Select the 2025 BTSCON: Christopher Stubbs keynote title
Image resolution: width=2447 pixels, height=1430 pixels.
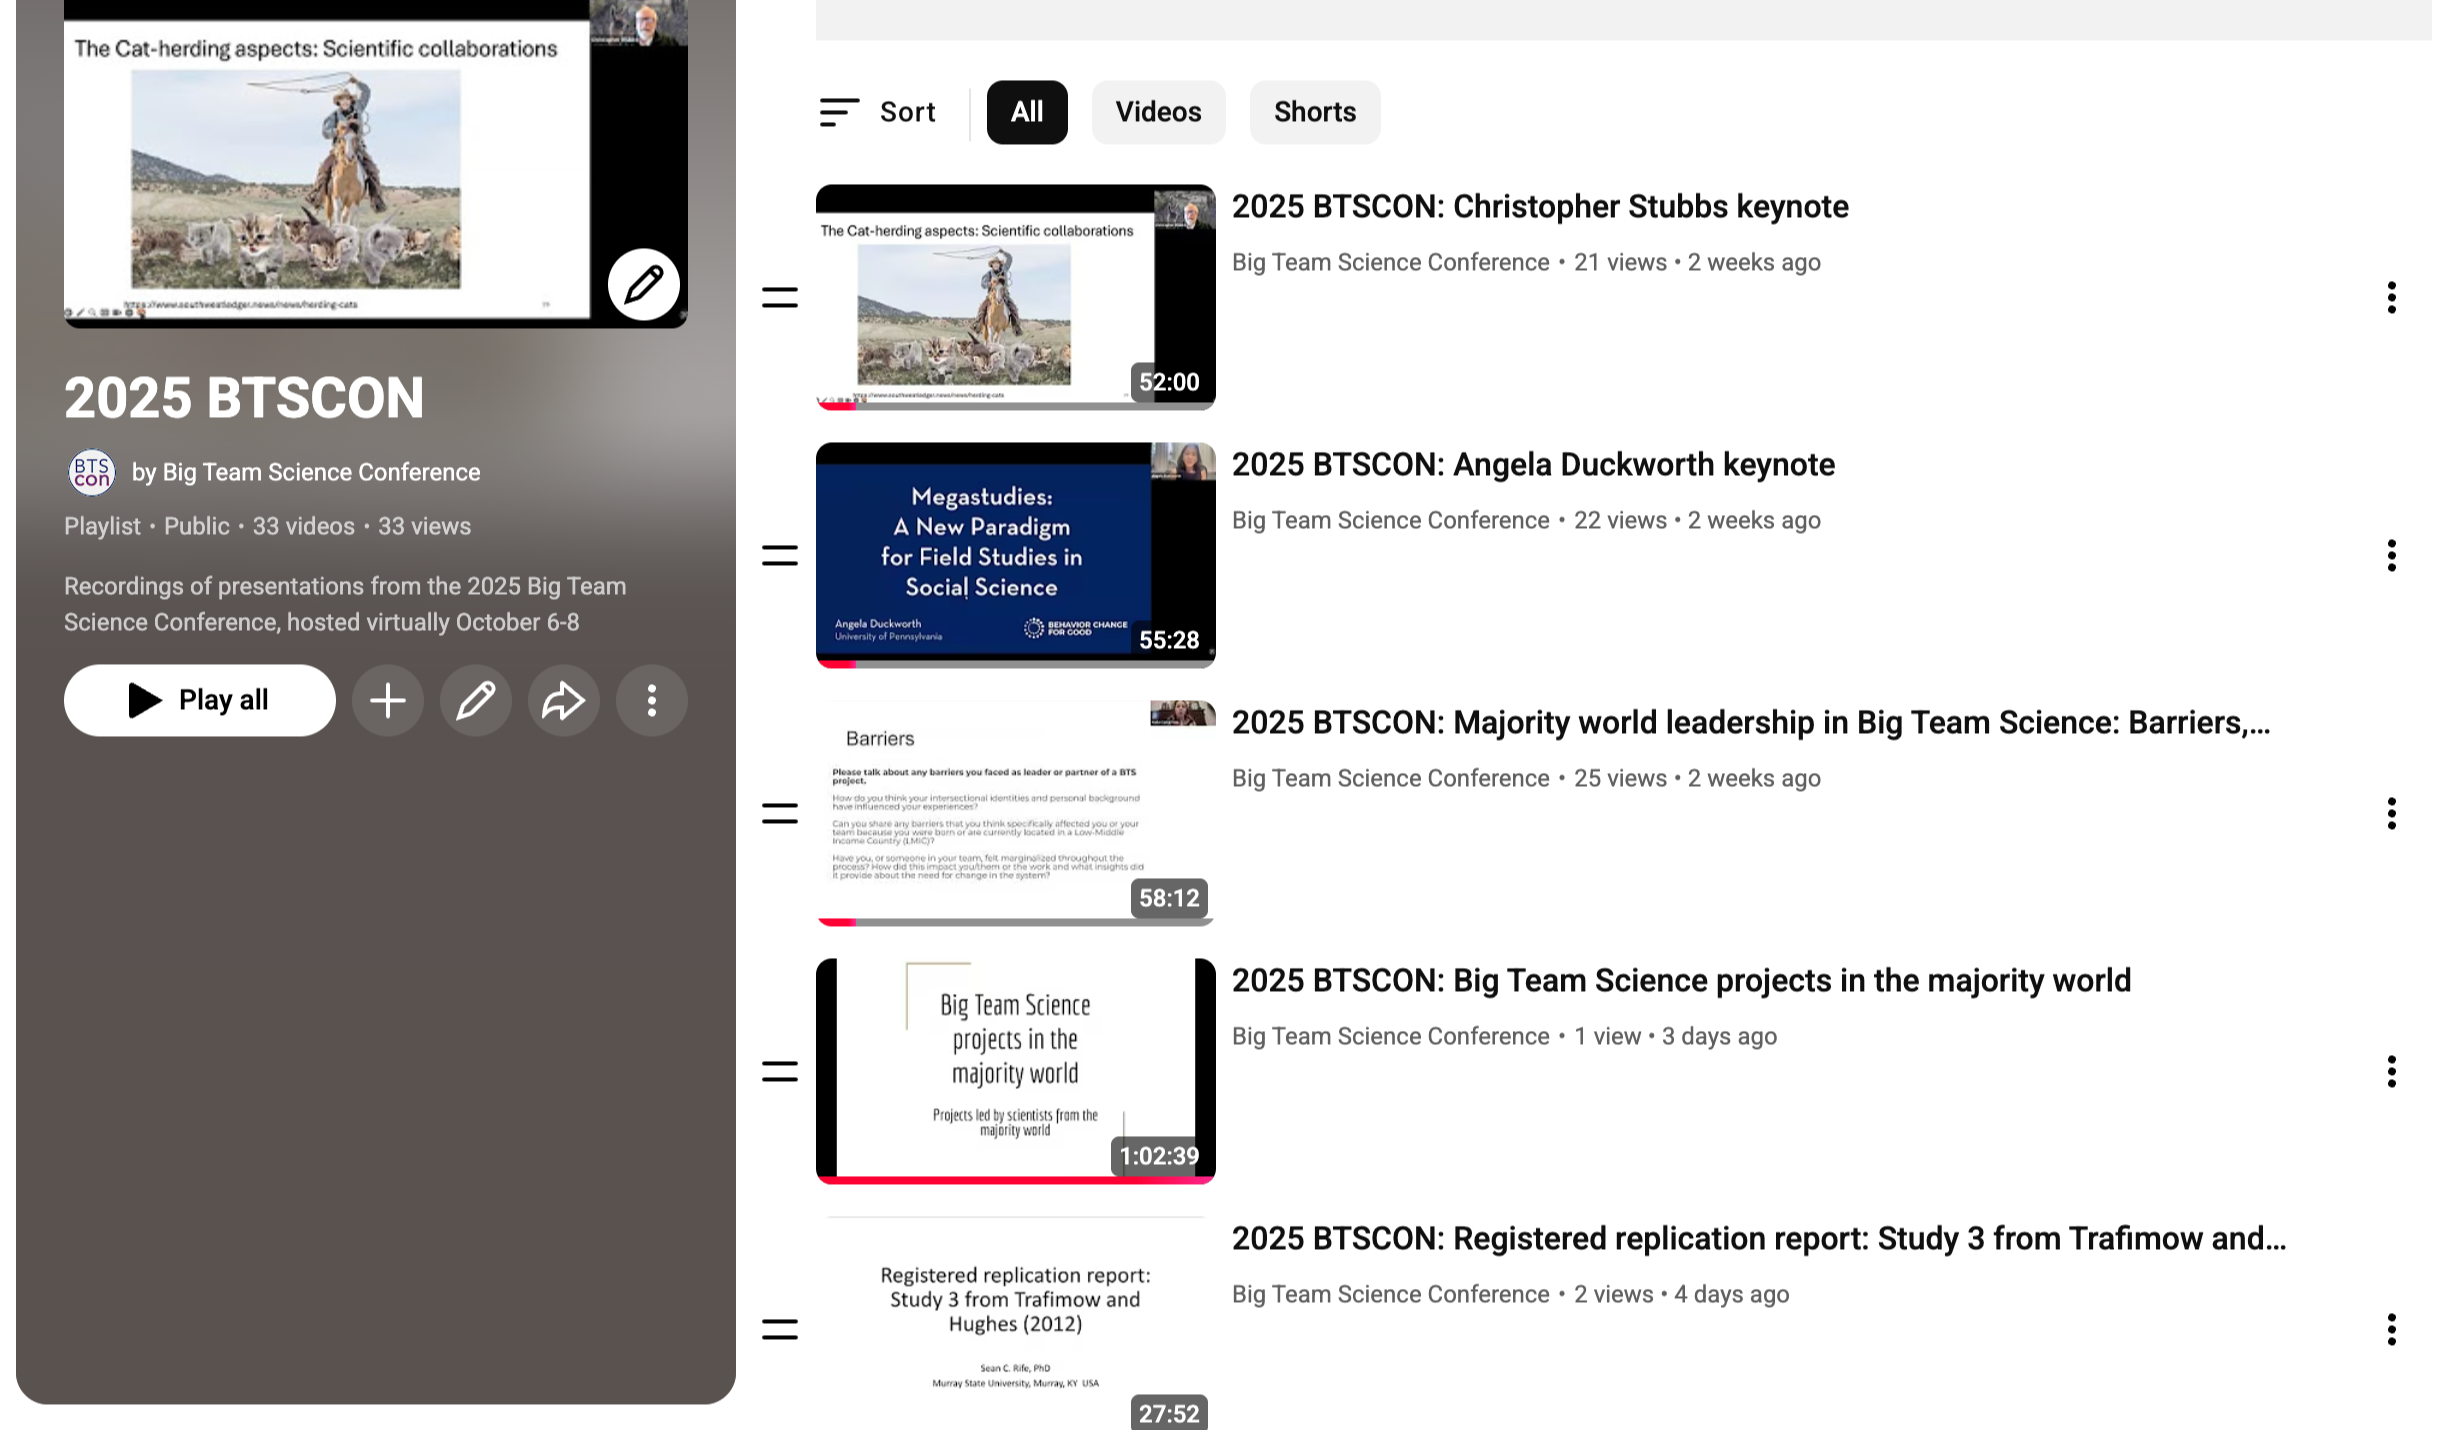1539,206
